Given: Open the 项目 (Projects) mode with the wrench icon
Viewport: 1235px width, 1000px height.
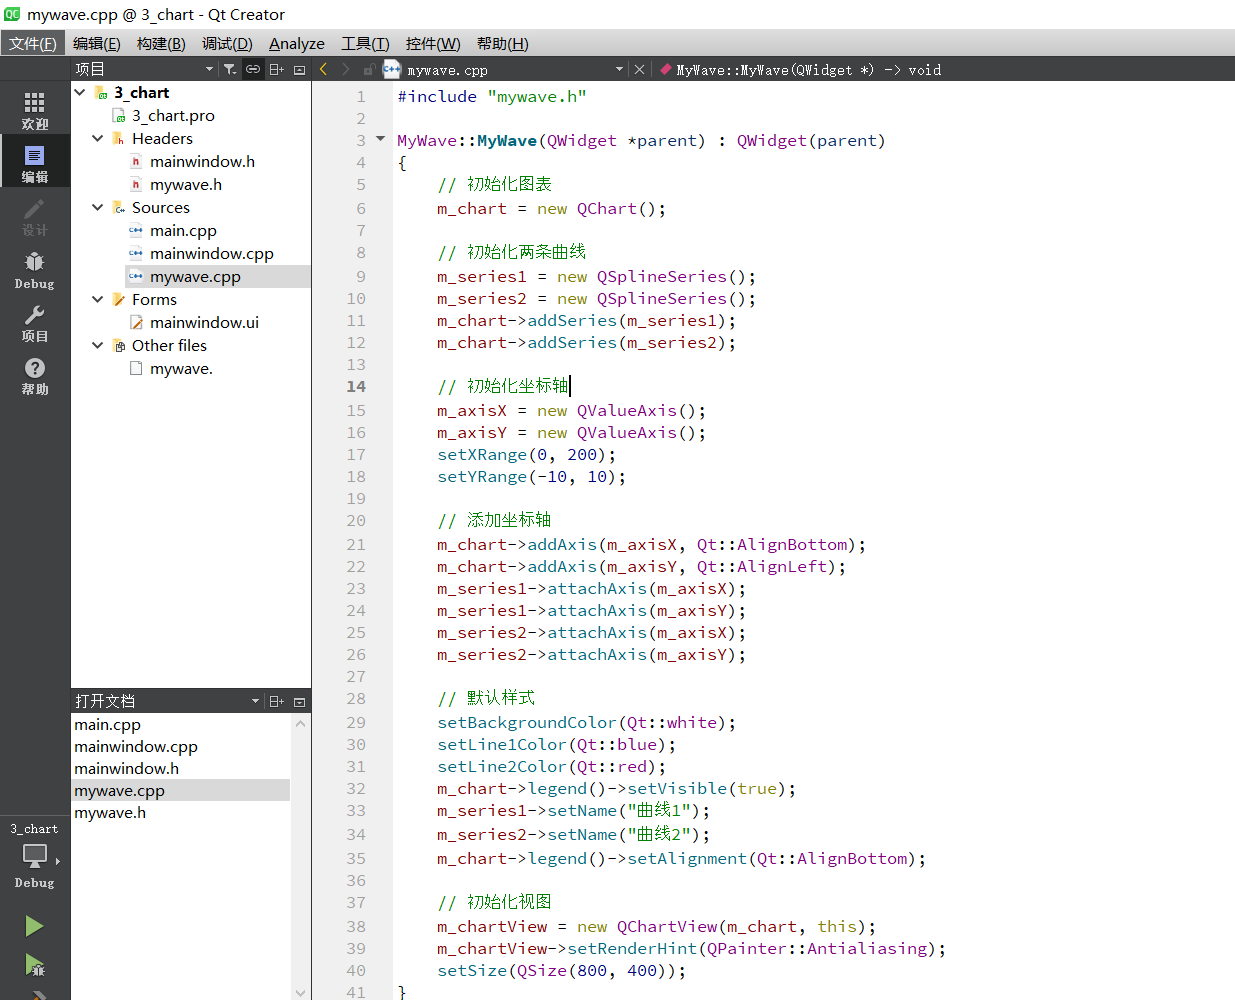Looking at the screenshot, I should pyautogui.click(x=35, y=322).
